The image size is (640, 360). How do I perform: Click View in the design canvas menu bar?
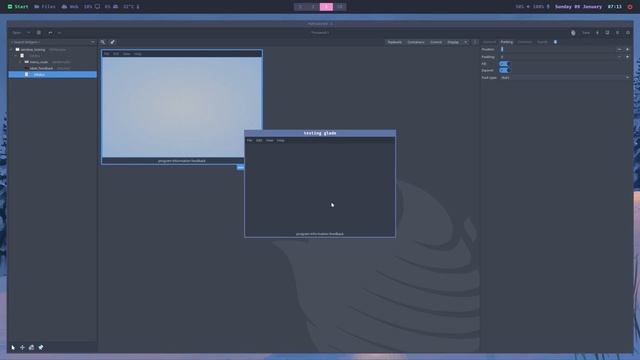pos(127,54)
